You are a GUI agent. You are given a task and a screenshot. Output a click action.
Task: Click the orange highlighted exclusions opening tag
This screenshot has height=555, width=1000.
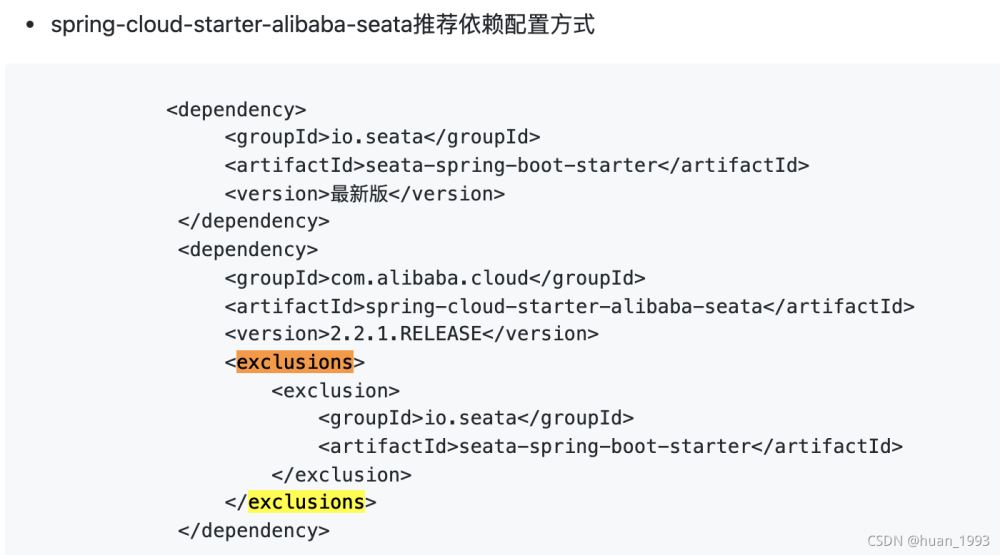click(x=294, y=362)
